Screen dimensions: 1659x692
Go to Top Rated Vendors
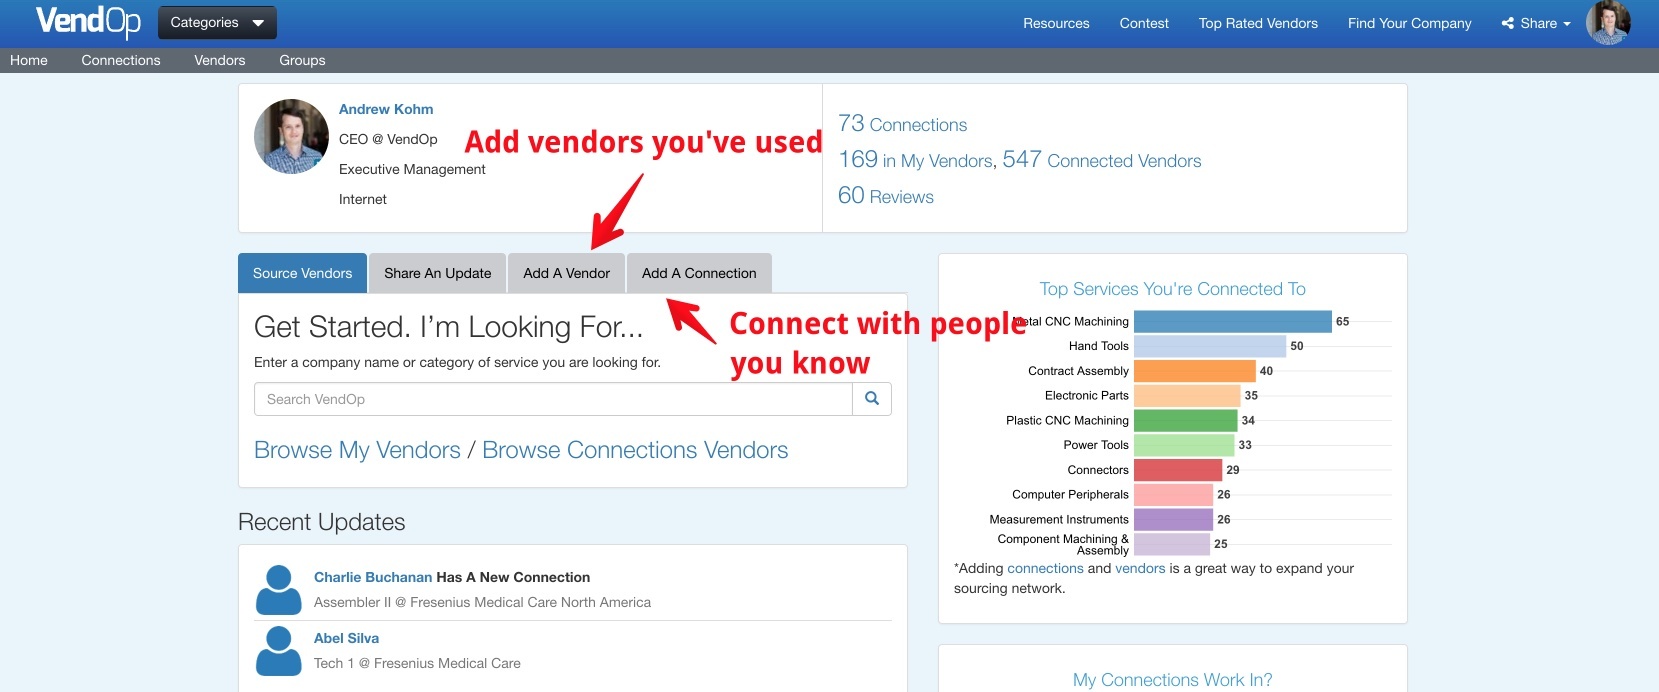point(1258,23)
